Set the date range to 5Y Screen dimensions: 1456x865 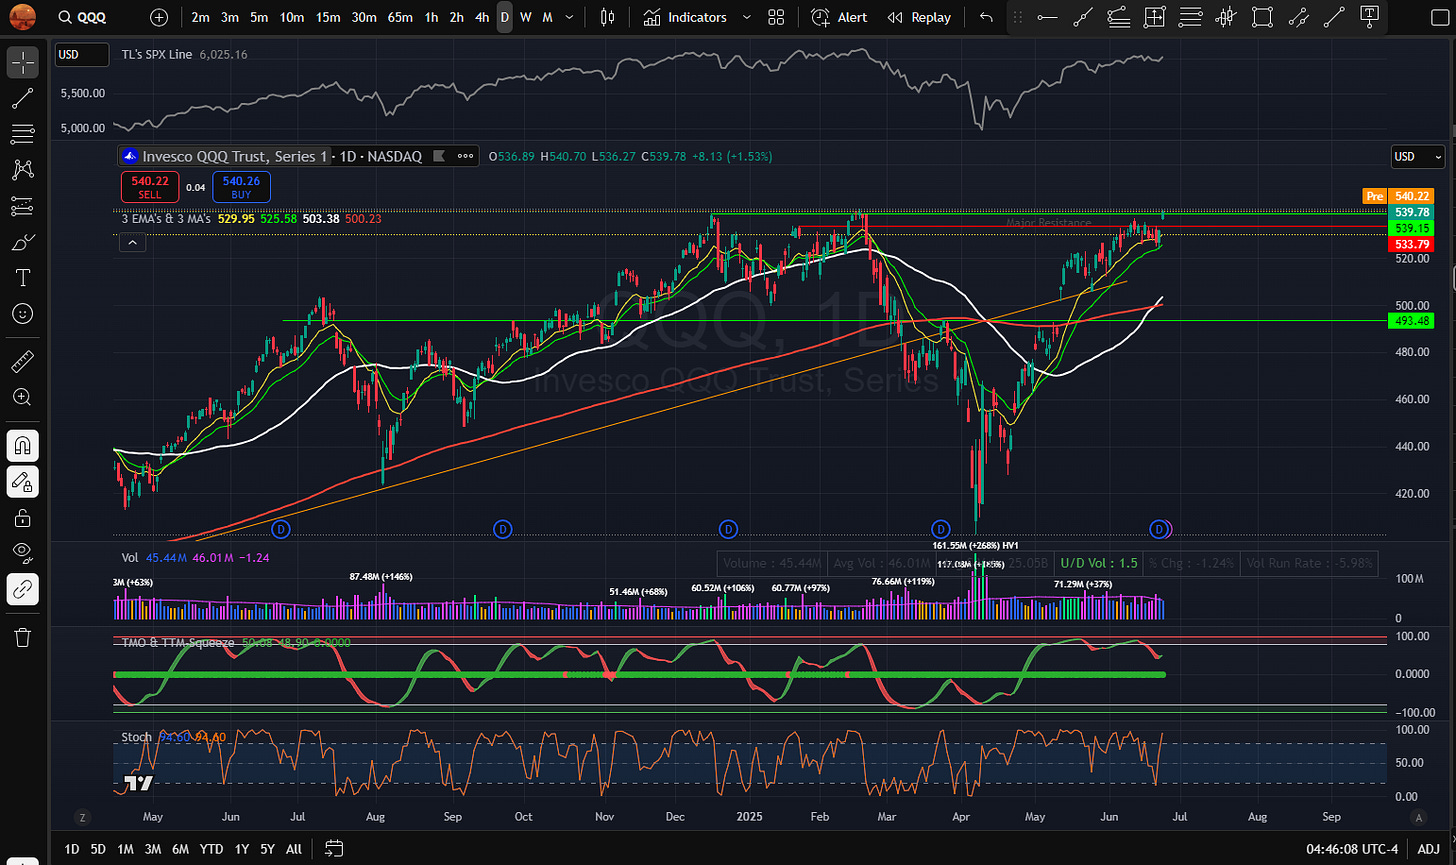click(x=267, y=849)
